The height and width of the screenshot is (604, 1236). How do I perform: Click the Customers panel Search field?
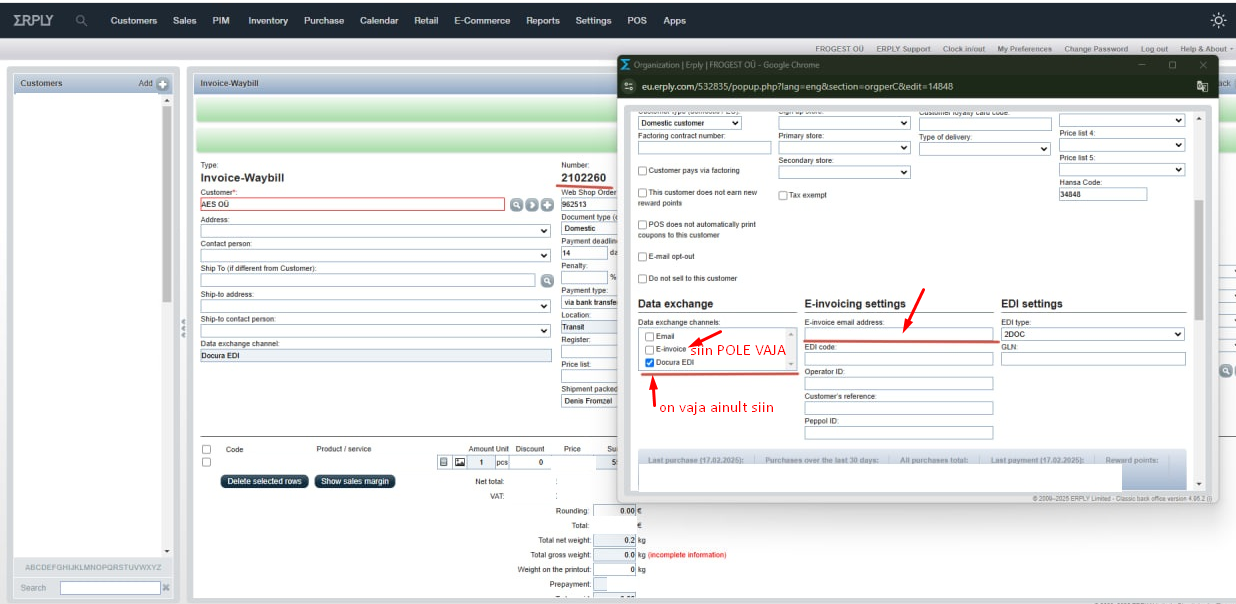(110, 588)
